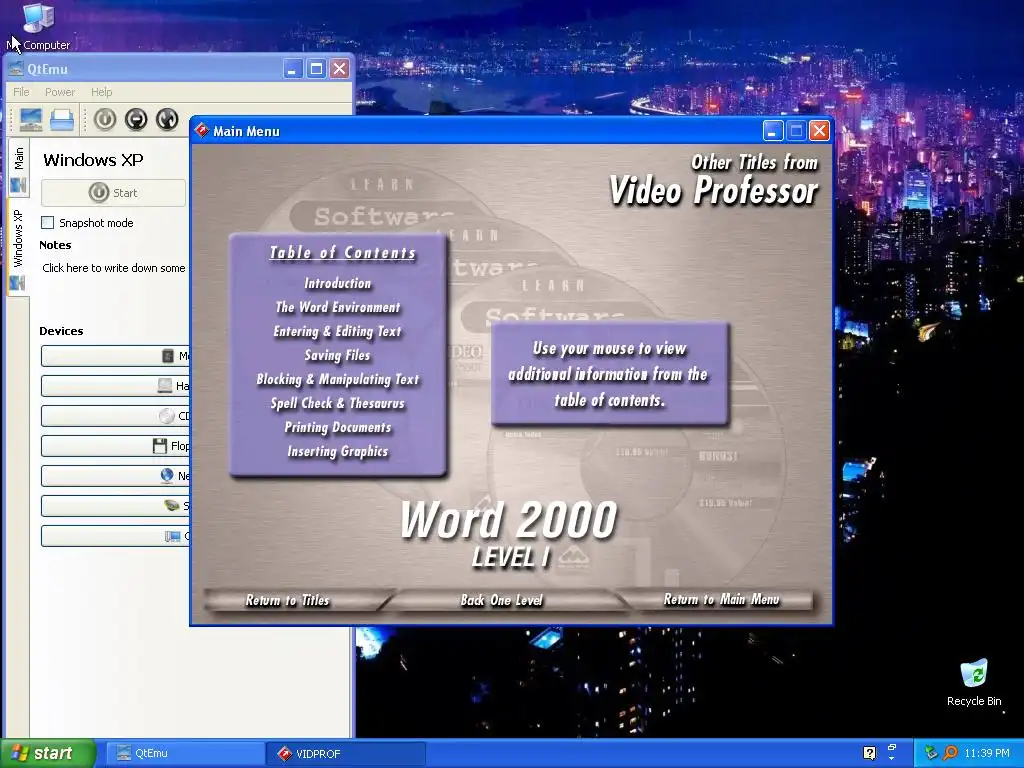The width and height of the screenshot is (1024, 768).
Task: Select Inserting Graphics entry
Action: tap(338, 451)
